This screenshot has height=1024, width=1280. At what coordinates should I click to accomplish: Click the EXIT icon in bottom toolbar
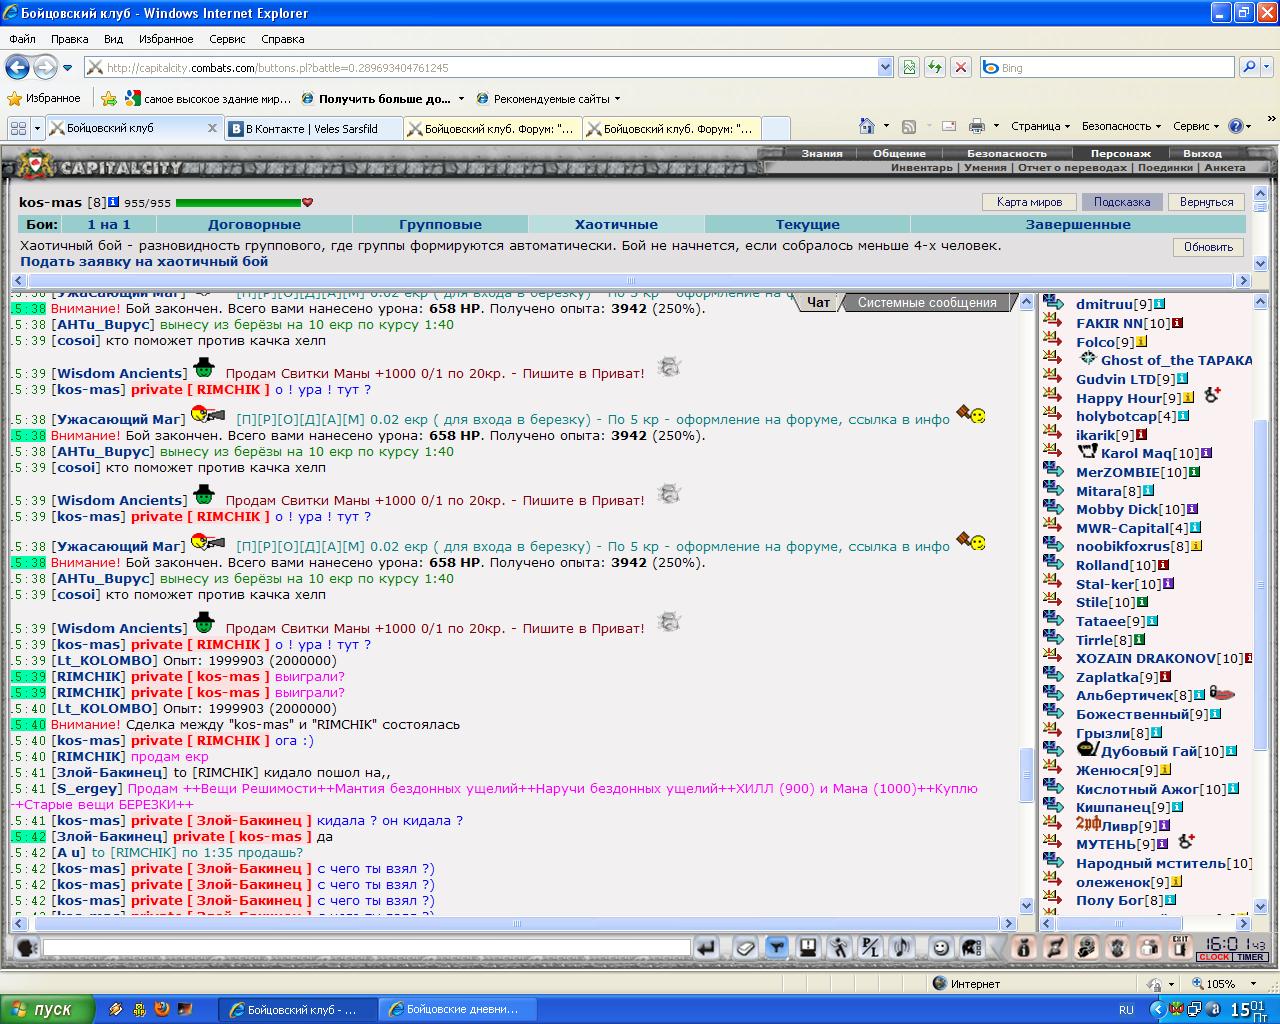1180,947
